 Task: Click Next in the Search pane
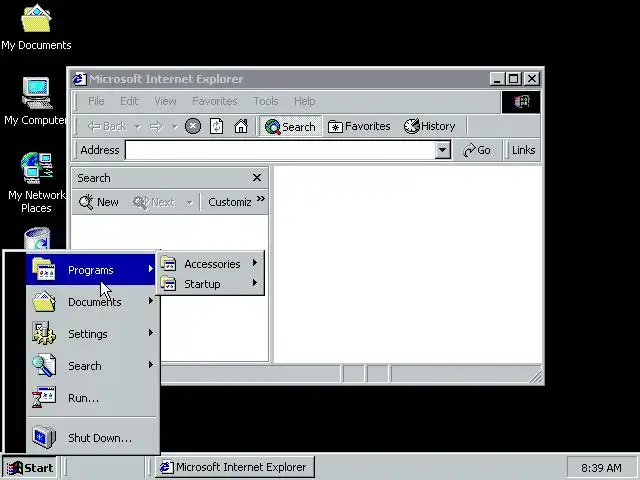click(x=154, y=202)
